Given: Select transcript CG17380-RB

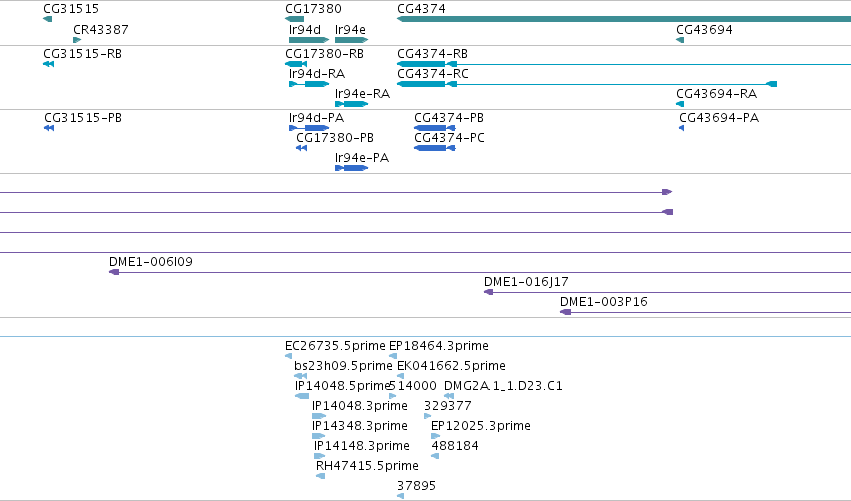Looking at the screenshot, I should pyautogui.click(x=325, y=54).
